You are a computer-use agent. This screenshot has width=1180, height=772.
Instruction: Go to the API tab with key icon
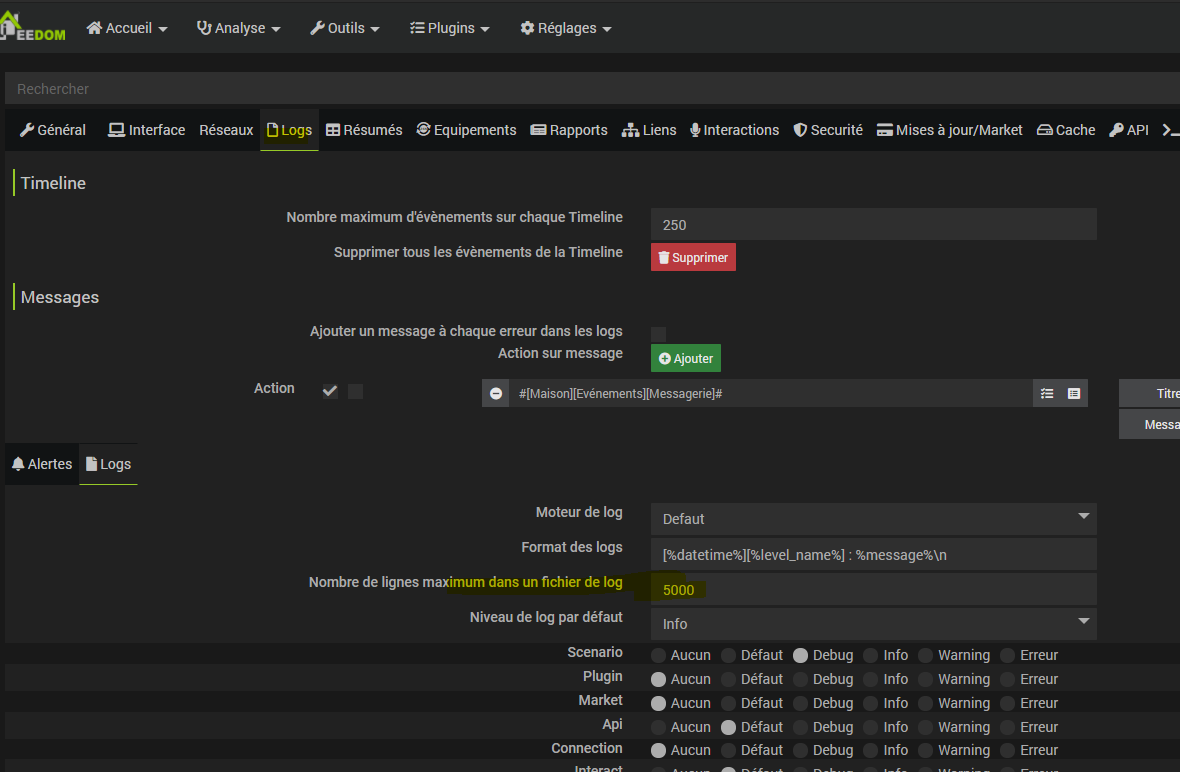point(1129,130)
